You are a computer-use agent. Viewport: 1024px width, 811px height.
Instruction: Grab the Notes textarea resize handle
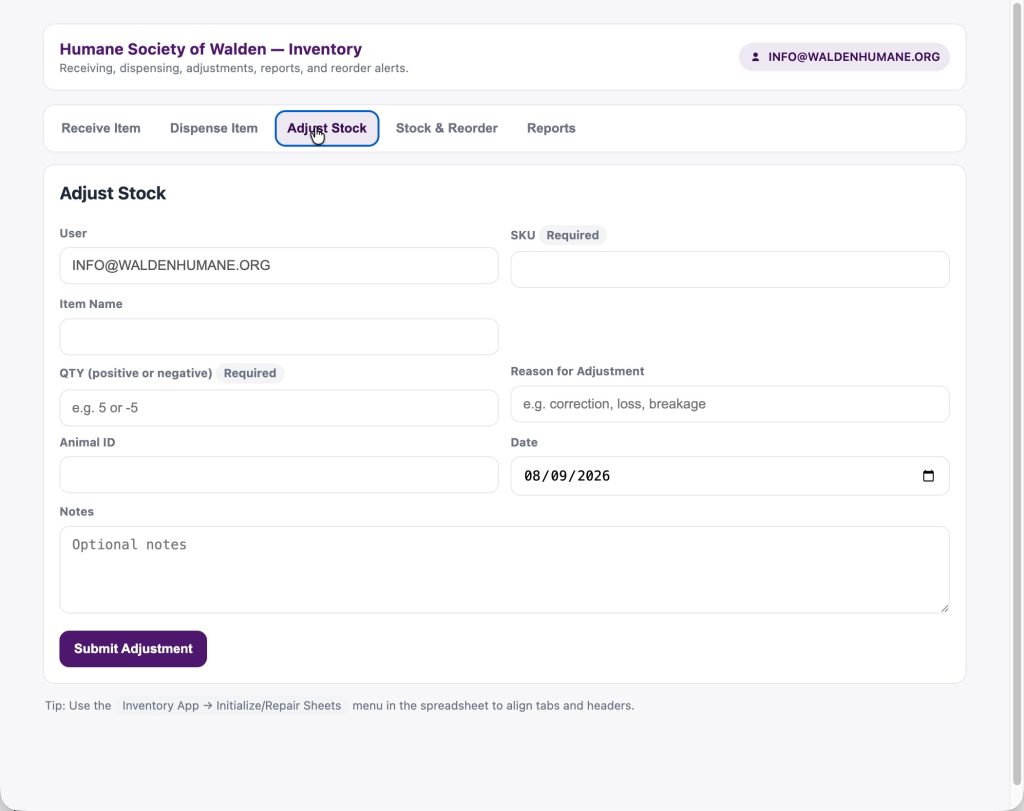tap(944, 607)
